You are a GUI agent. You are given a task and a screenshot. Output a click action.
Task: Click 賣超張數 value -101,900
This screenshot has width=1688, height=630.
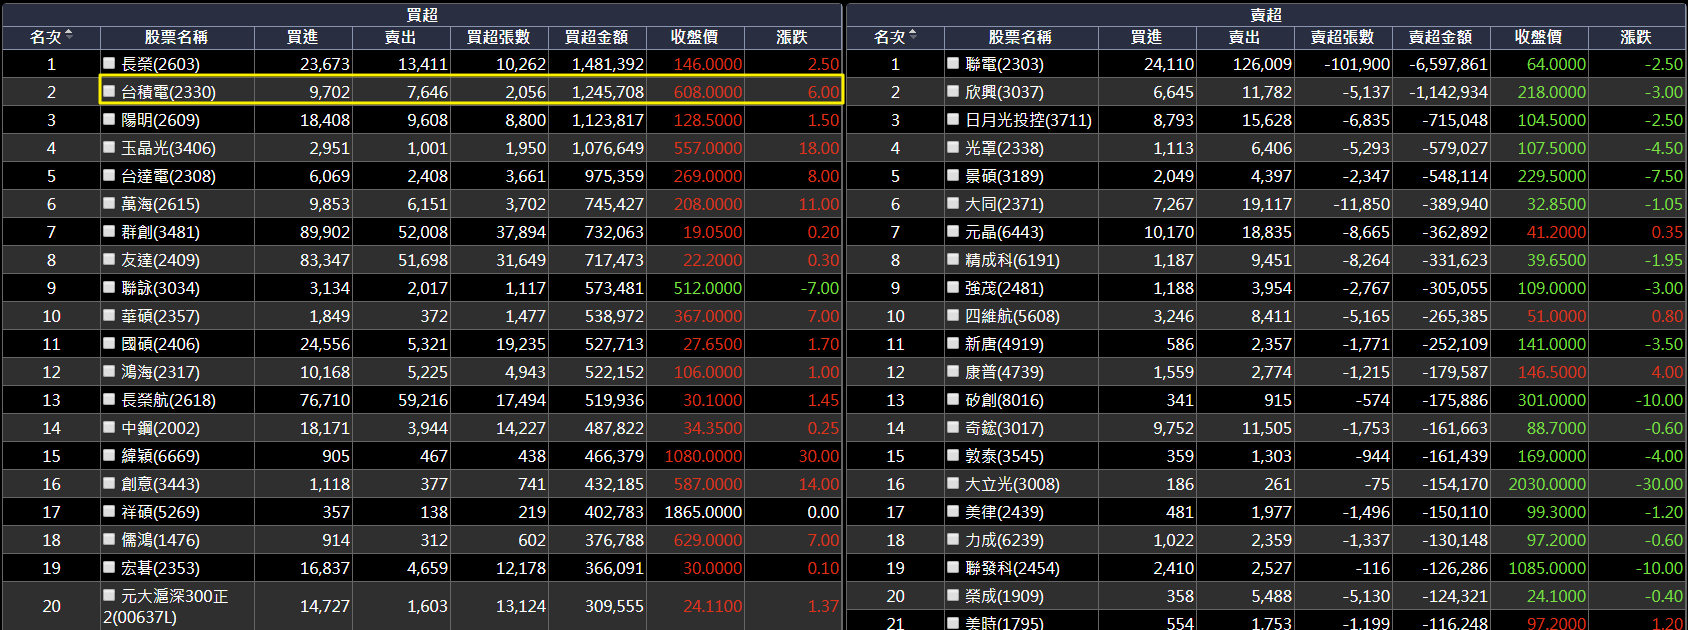[1357, 64]
